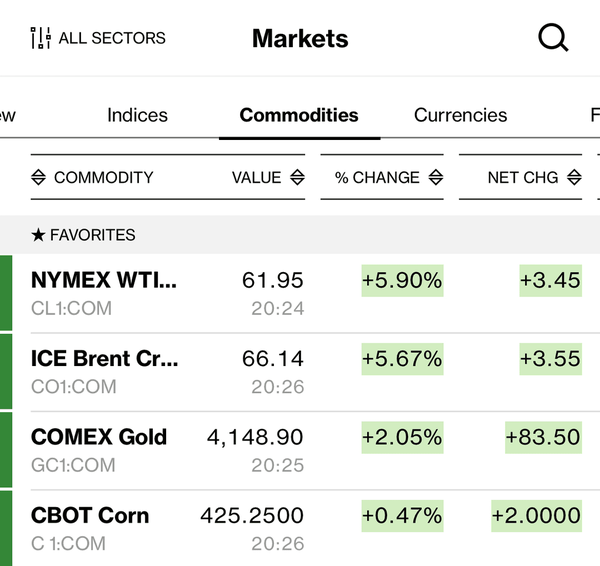This screenshot has height=566, width=600.
Task: Open NYMEX WTI crude row
Action: (x=104, y=281)
